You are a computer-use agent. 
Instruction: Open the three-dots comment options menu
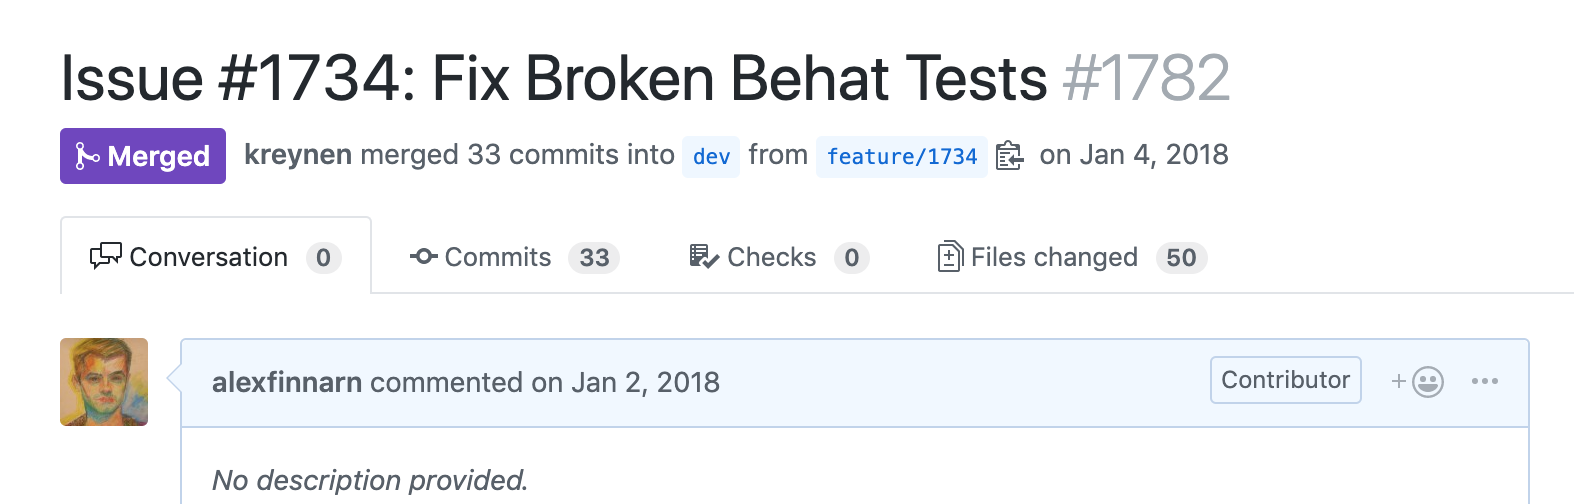pyautogui.click(x=1484, y=381)
